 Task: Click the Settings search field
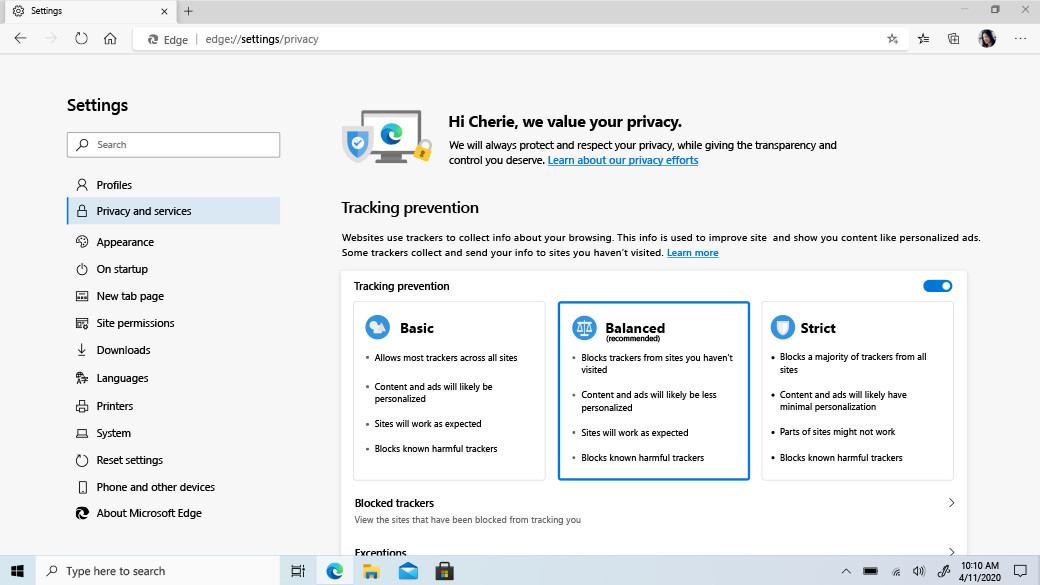173,145
